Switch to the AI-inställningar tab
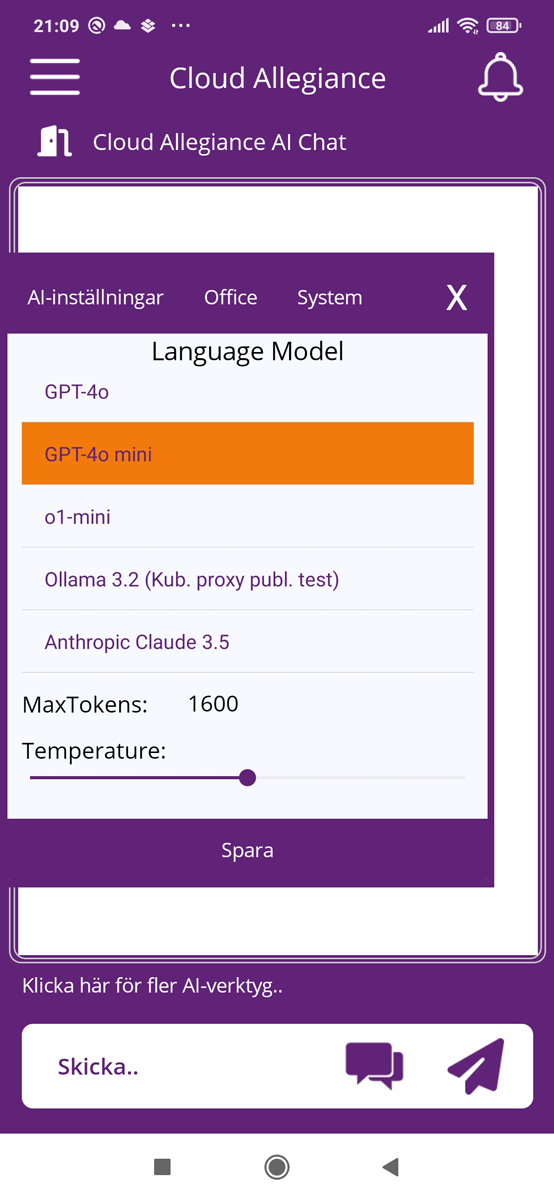554x1200 pixels. coord(96,297)
